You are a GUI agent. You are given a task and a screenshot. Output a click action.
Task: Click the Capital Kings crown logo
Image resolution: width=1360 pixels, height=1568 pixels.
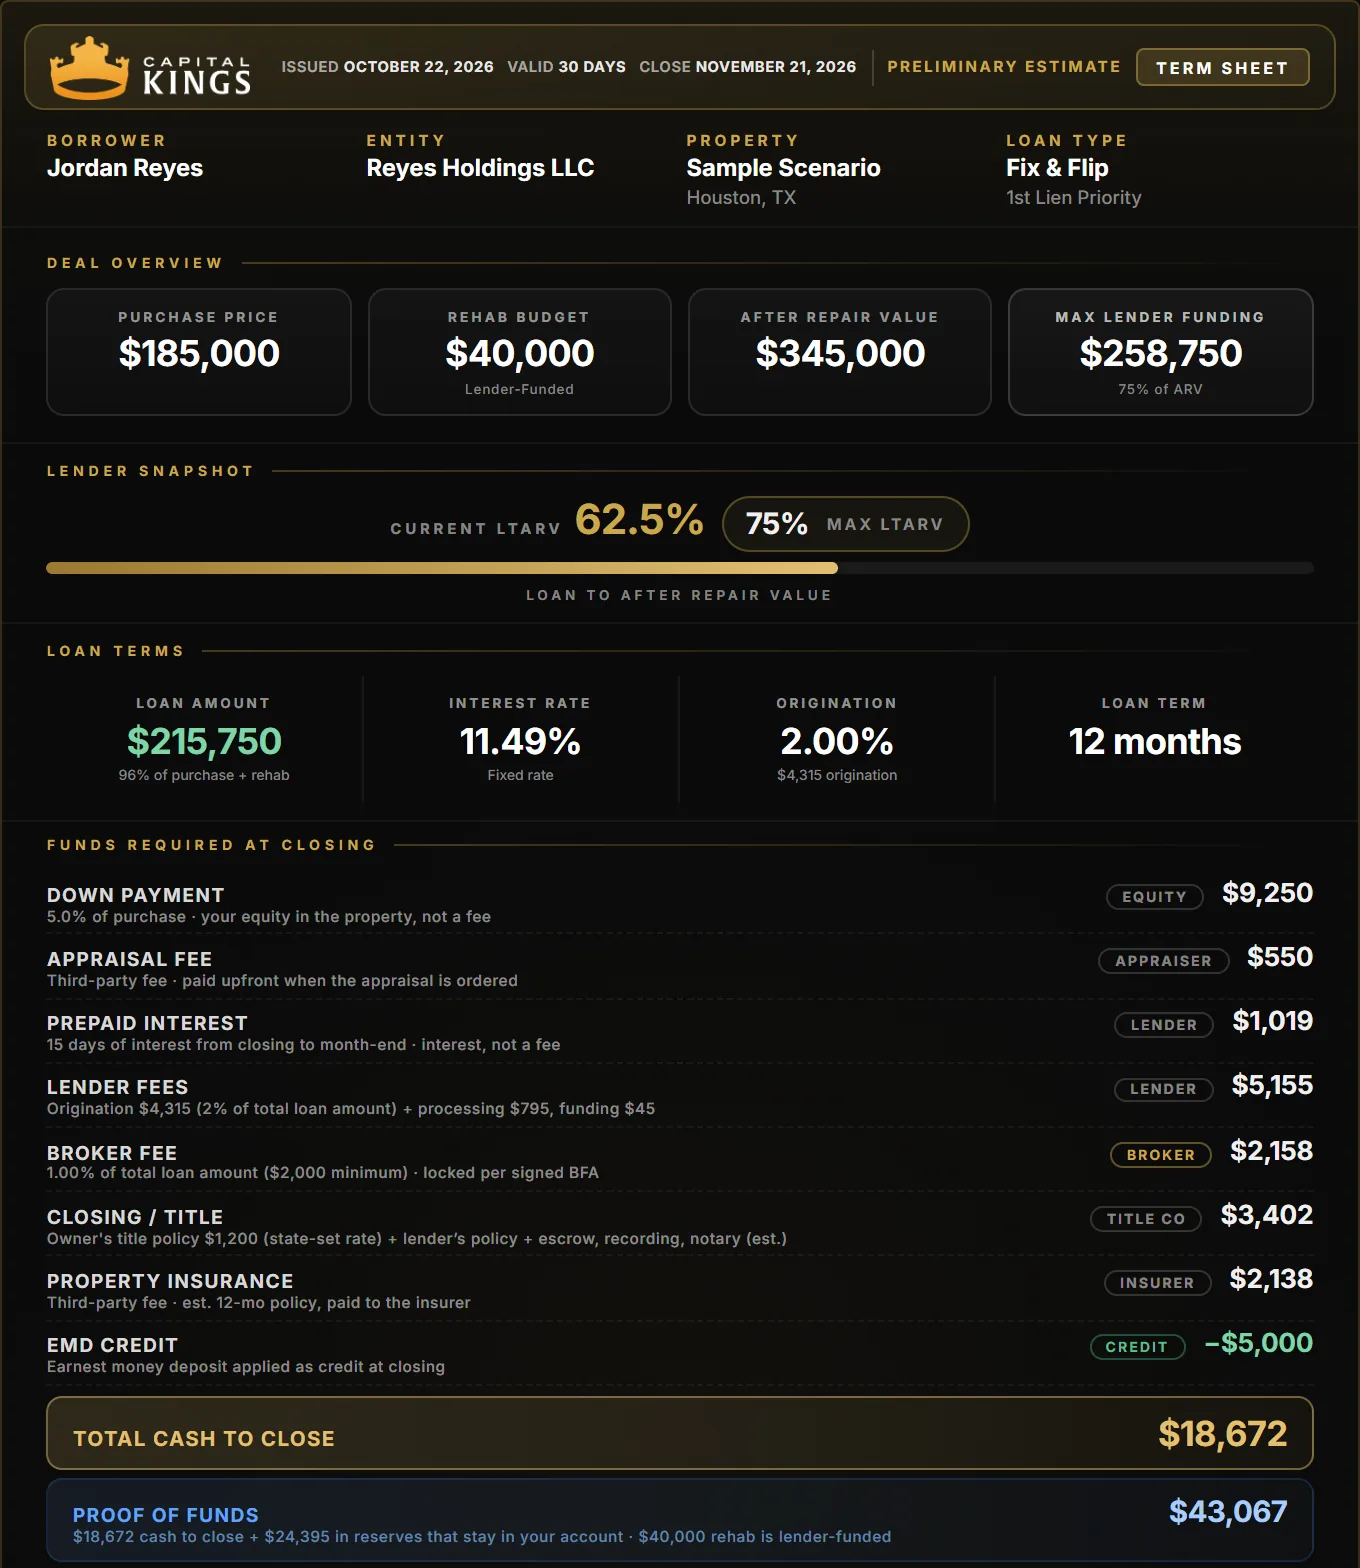[x=89, y=68]
